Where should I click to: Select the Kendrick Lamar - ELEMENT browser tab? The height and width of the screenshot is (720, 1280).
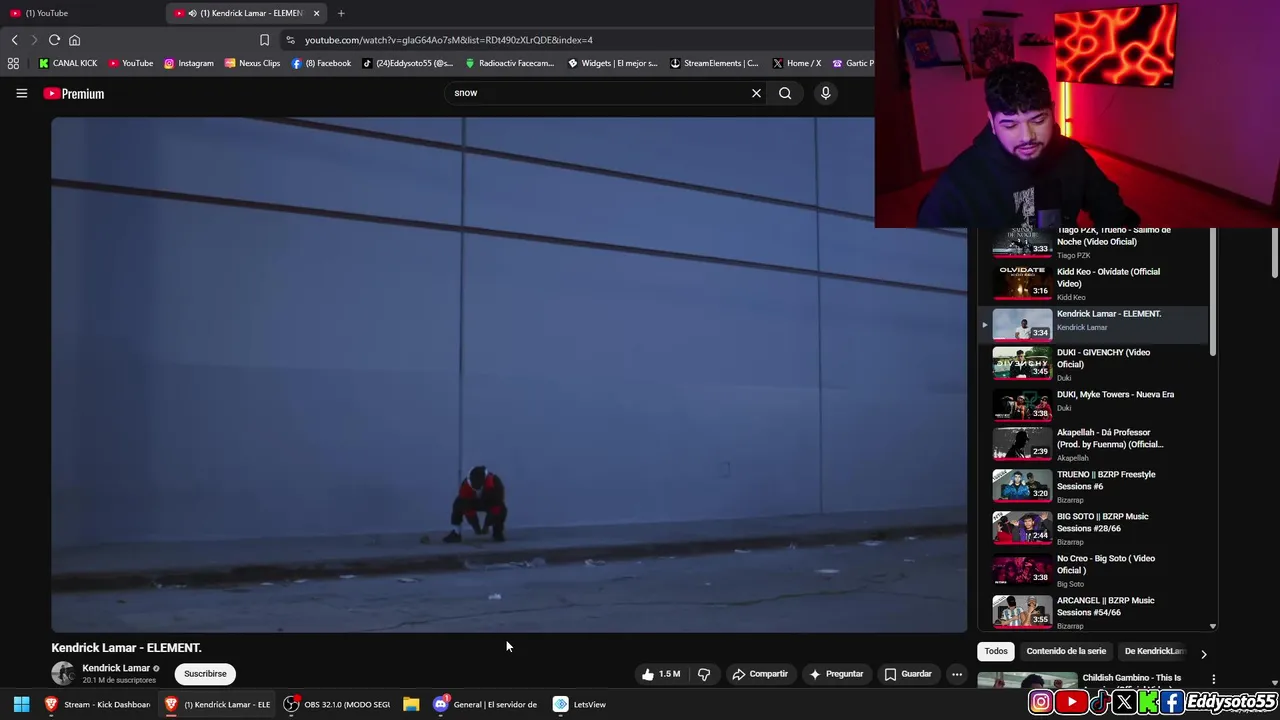point(246,13)
